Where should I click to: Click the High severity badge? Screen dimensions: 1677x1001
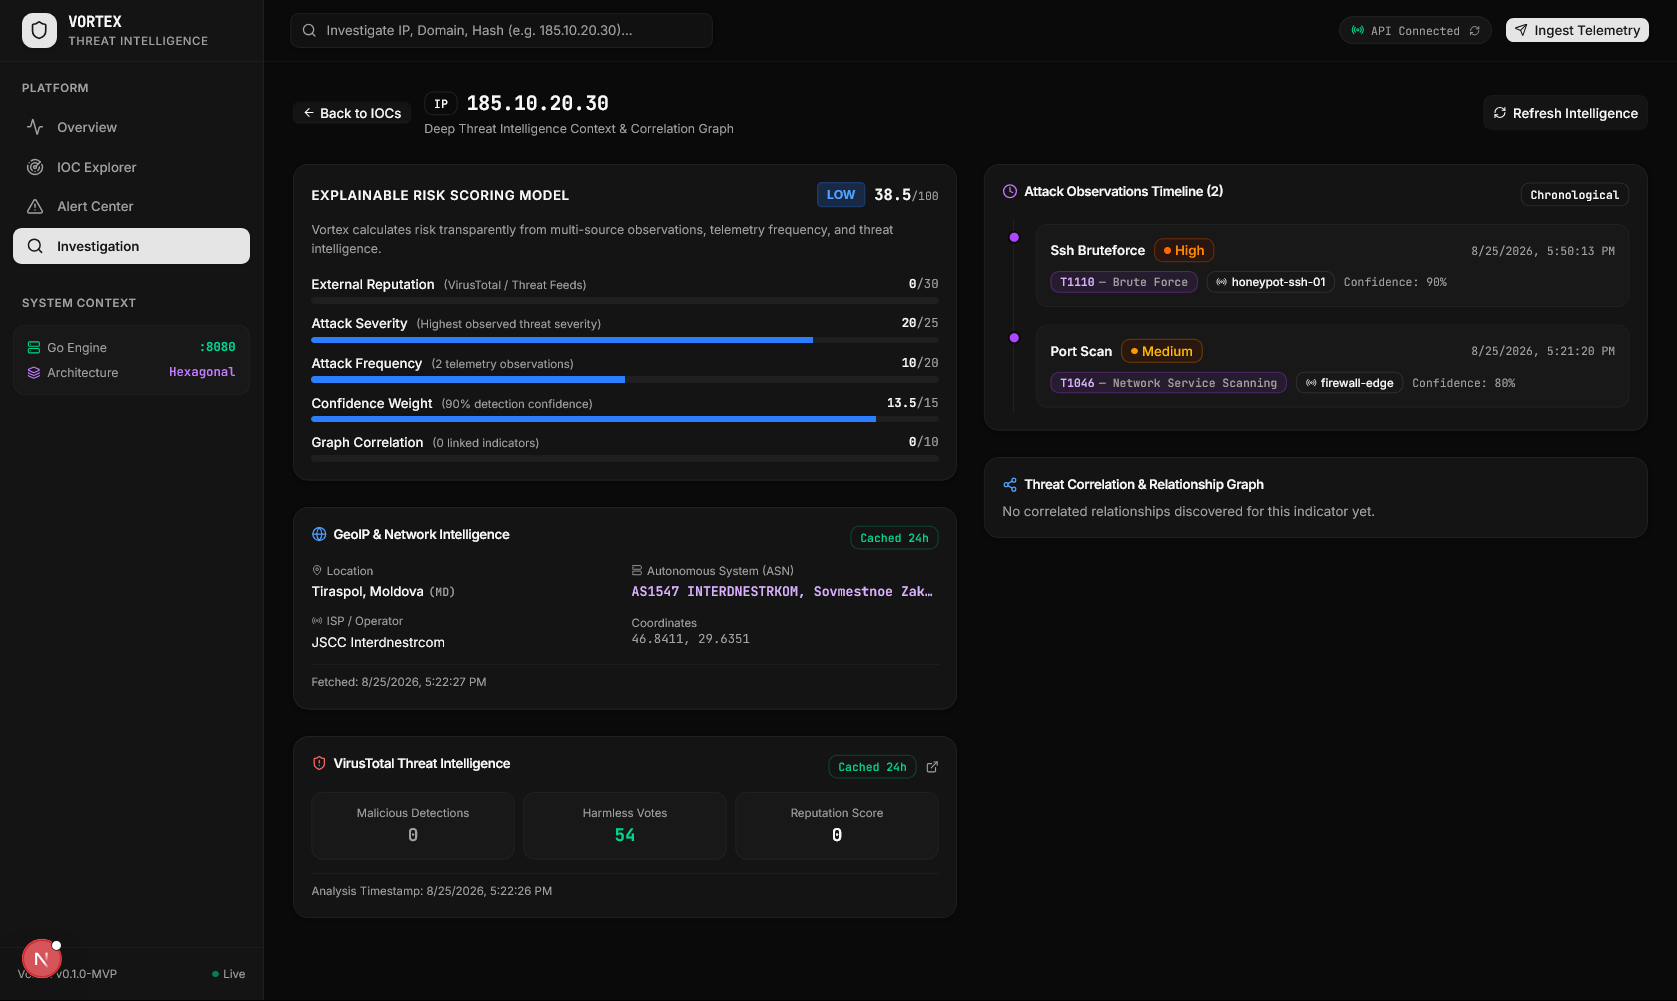pos(1184,250)
